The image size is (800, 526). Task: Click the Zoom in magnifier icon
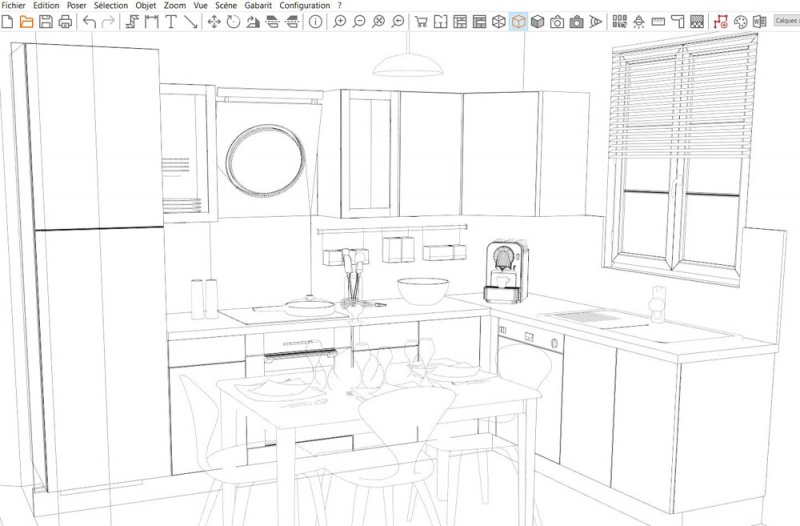(x=340, y=21)
